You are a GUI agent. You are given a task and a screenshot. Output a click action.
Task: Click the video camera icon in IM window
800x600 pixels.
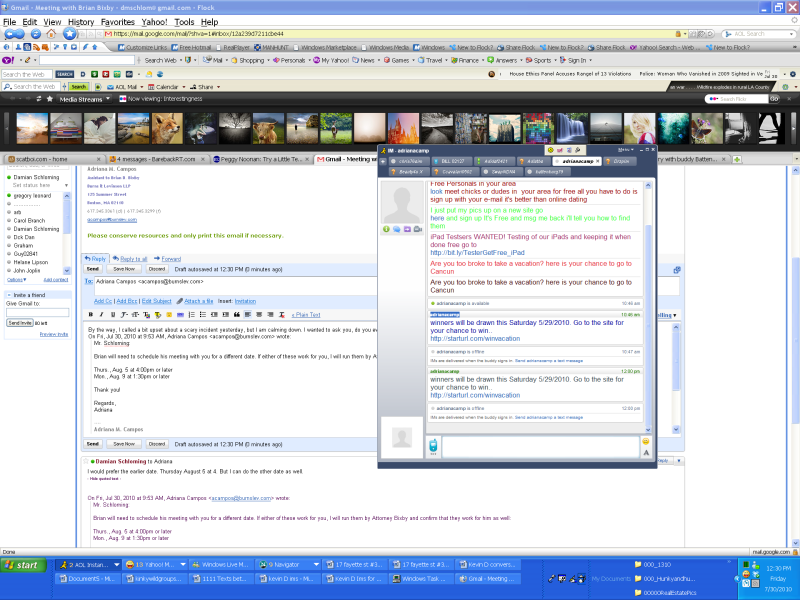click(x=418, y=229)
